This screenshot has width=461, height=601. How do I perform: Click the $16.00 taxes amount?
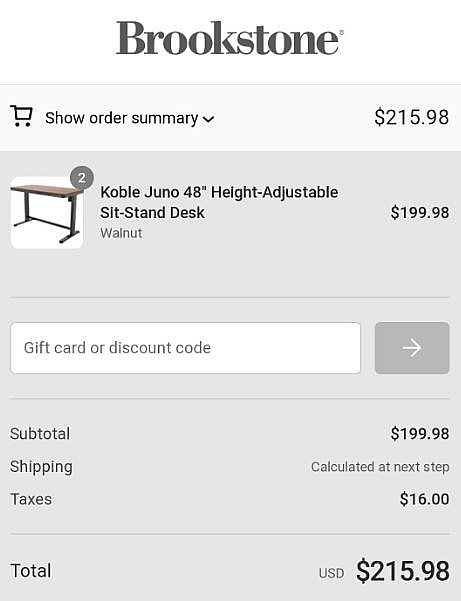click(x=424, y=499)
